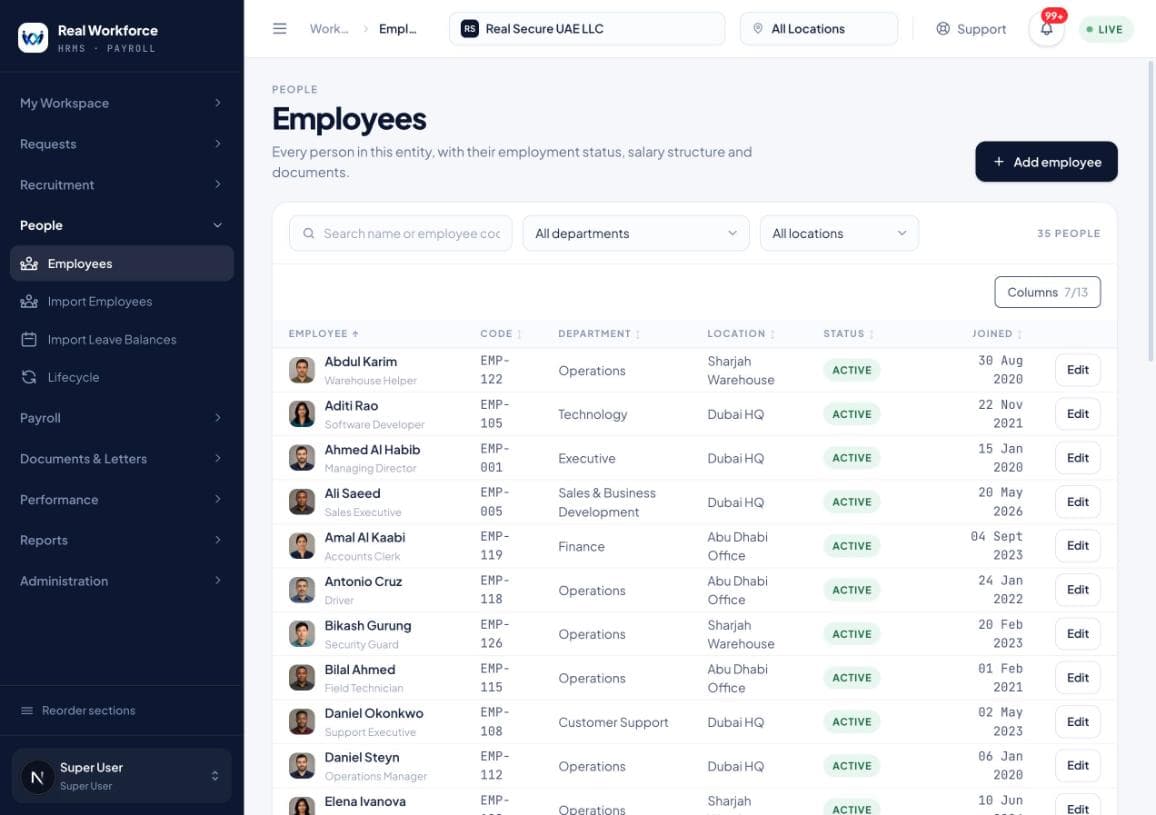Open All departments filter dropdown

(x=636, y=233)
